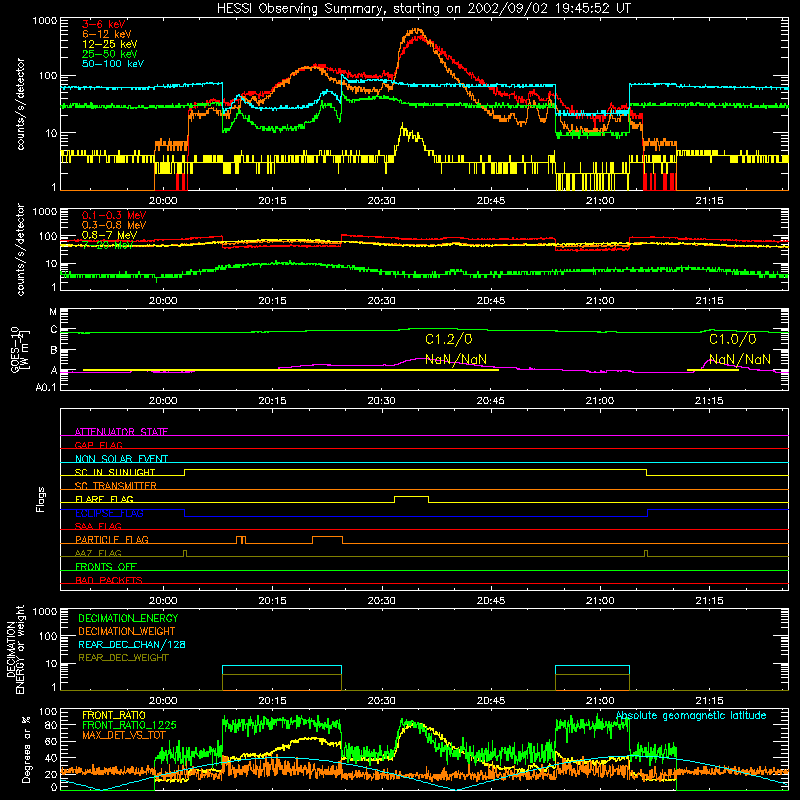This screenshot has height=800, width=800.
Task: Click the A0.1 label on GOES axis
Action: 46,387
